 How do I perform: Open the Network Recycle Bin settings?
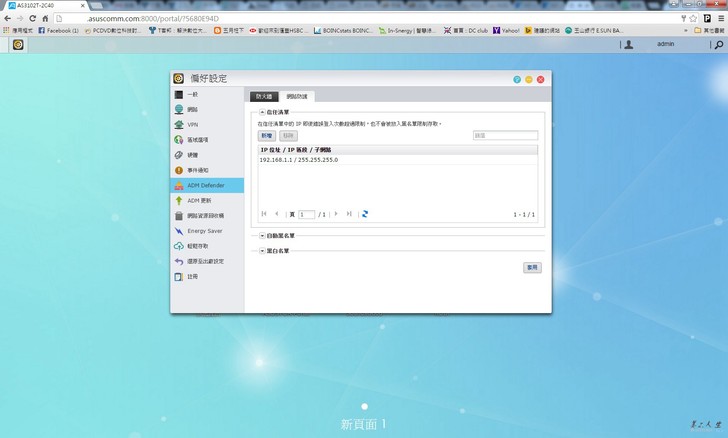pos(207,216)
